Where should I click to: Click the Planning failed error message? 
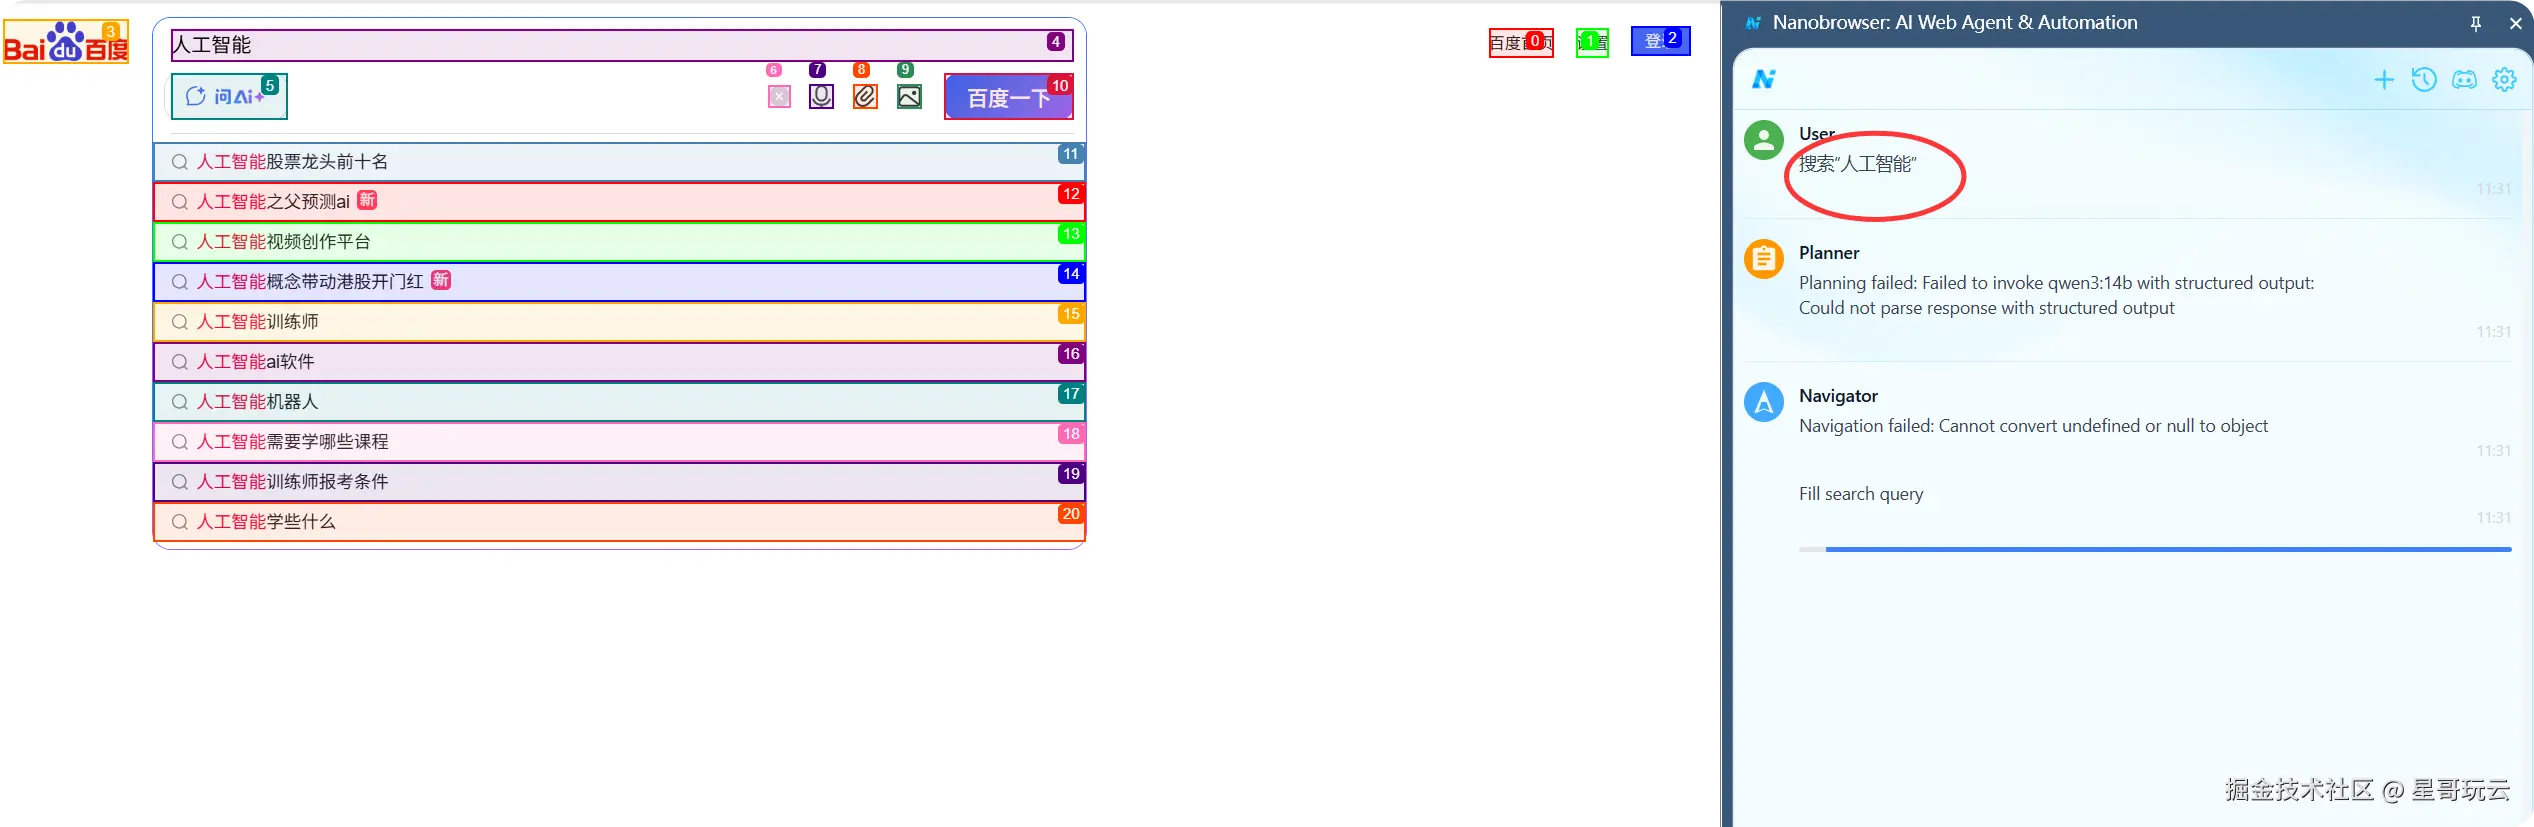point(2056,296)
